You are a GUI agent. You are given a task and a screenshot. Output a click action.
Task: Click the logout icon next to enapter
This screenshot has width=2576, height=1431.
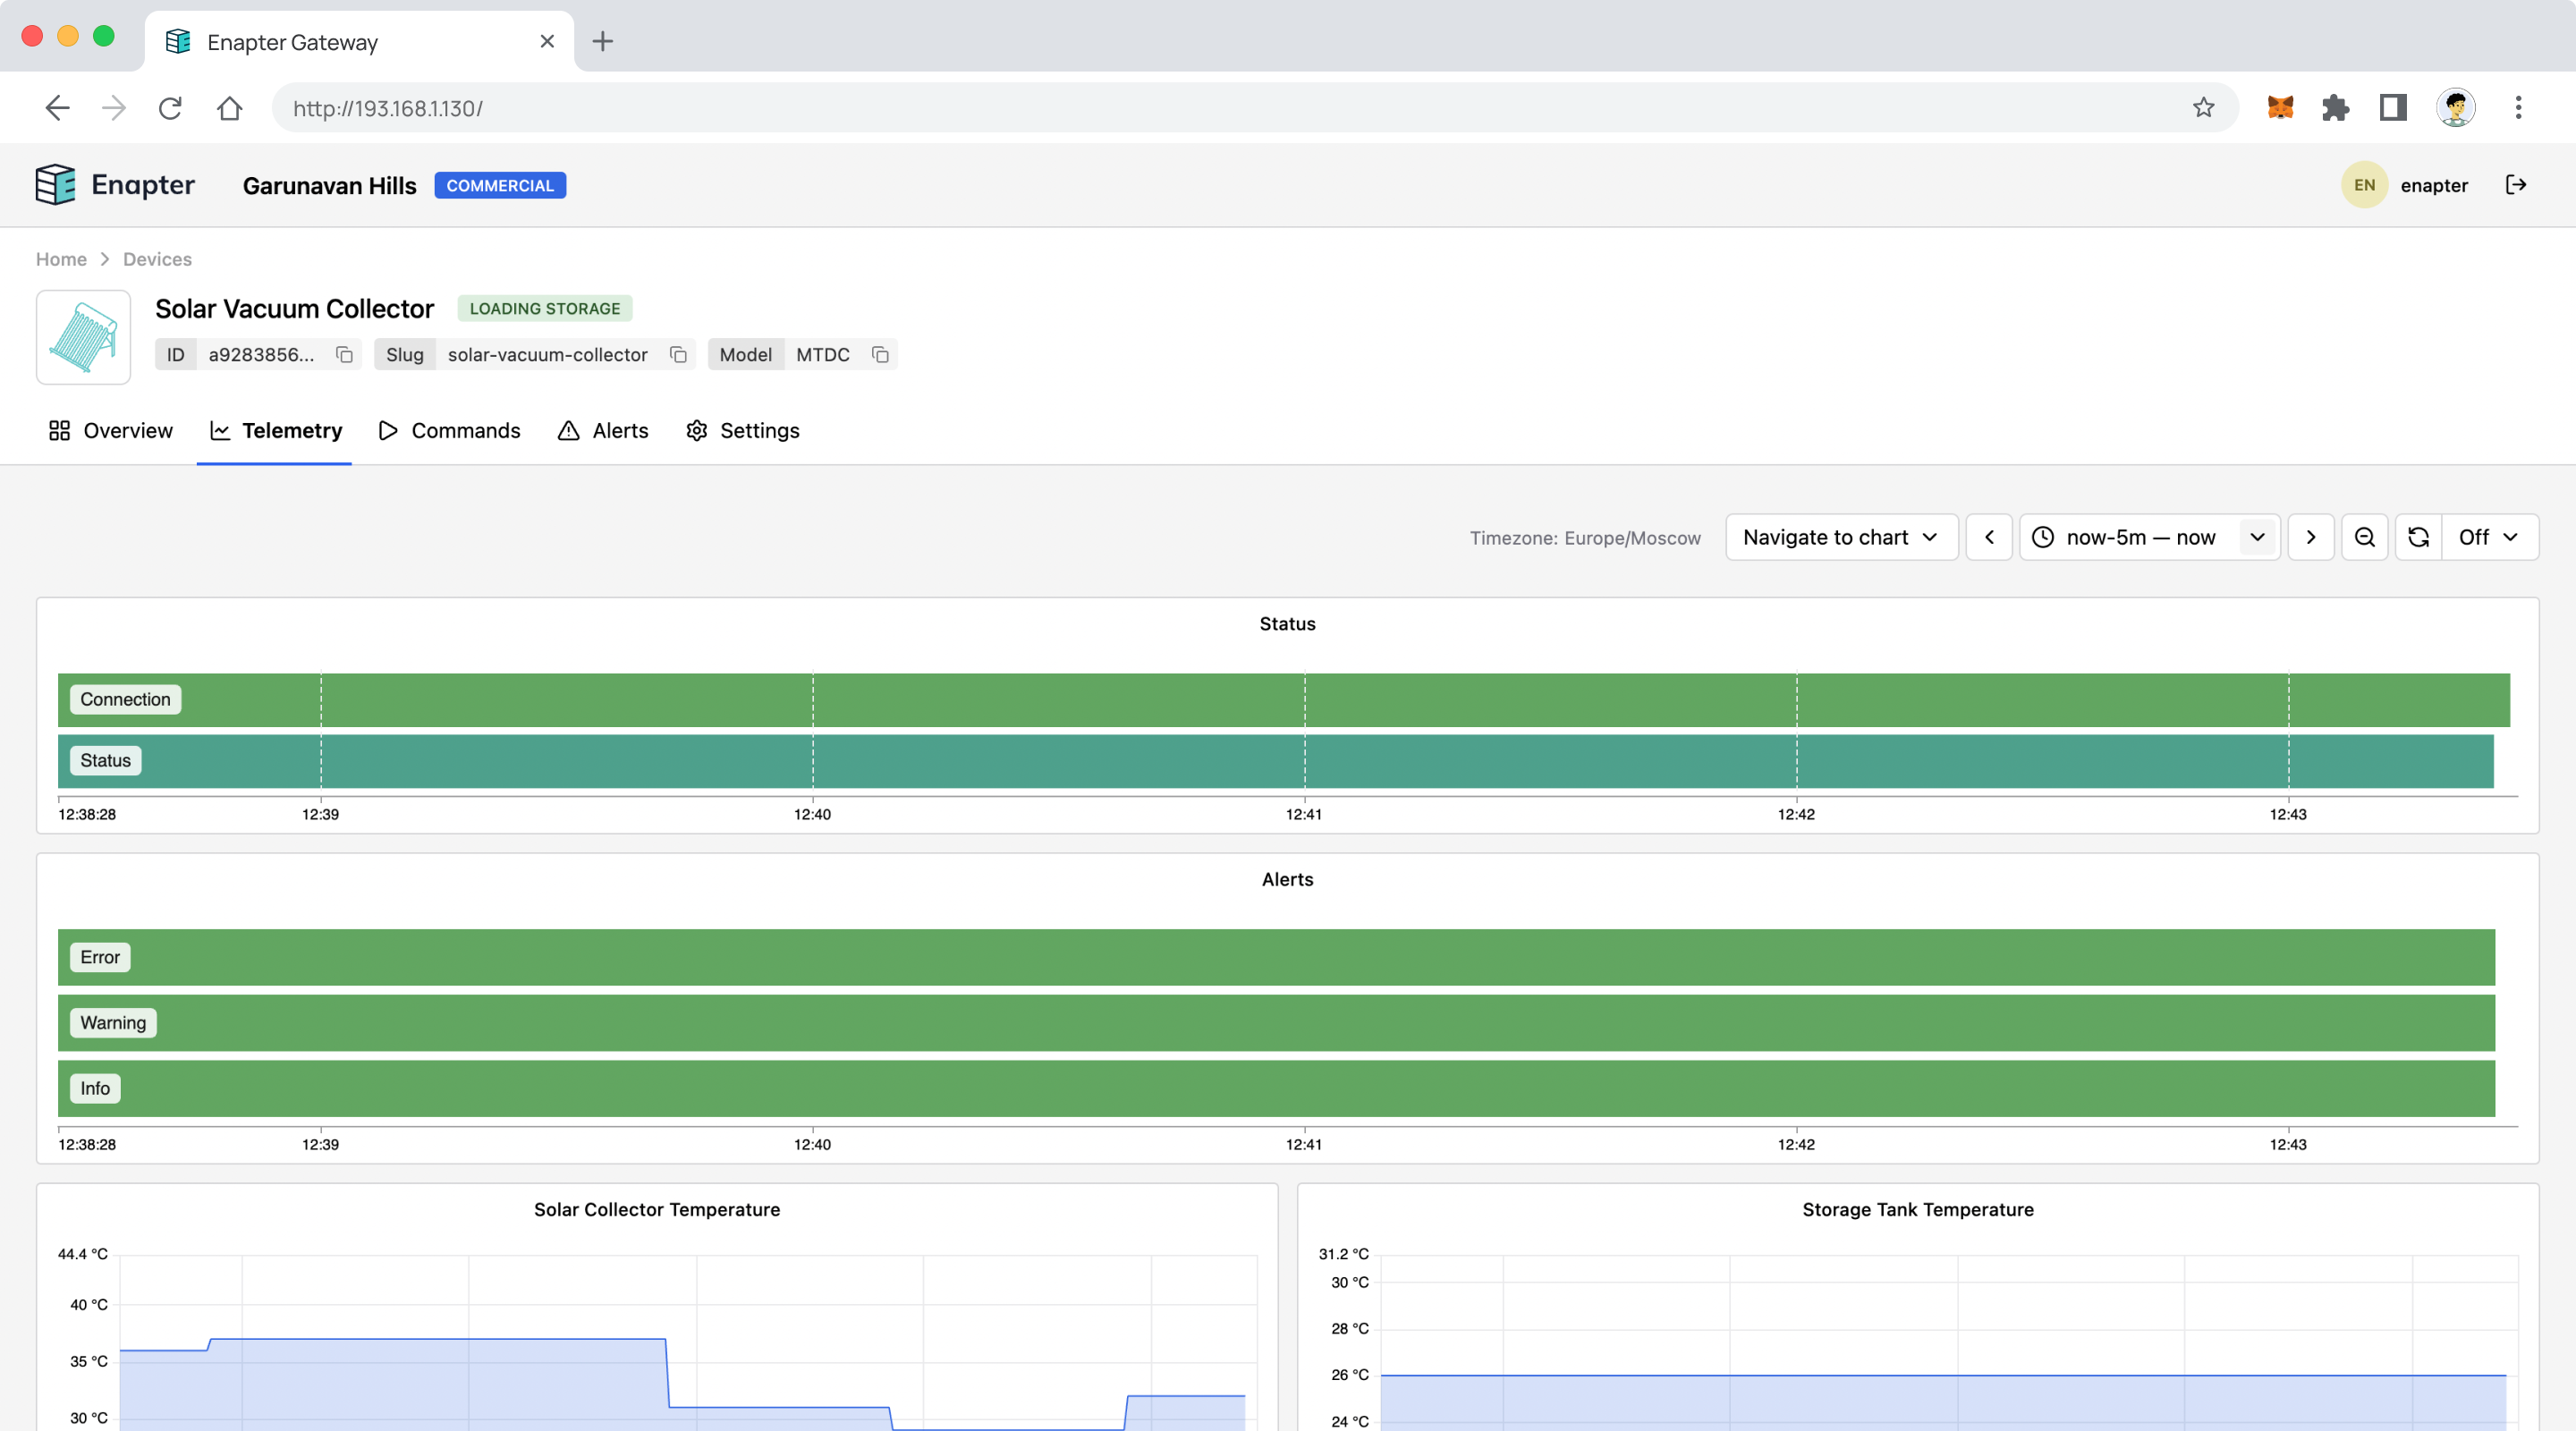click(x=2516, y=185)
